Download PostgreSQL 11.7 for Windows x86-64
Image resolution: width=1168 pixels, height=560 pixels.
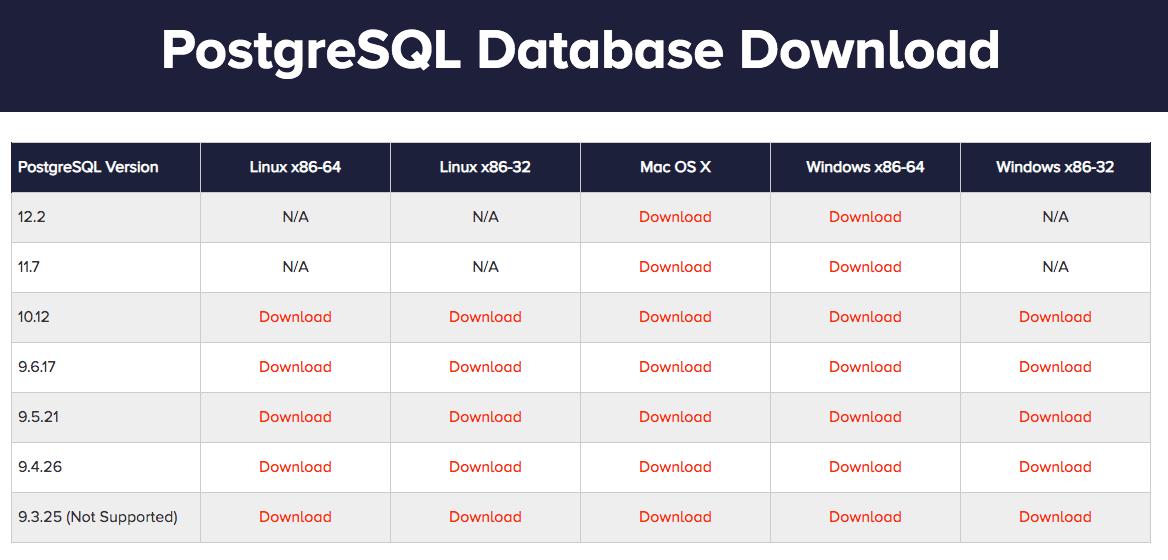865,267
